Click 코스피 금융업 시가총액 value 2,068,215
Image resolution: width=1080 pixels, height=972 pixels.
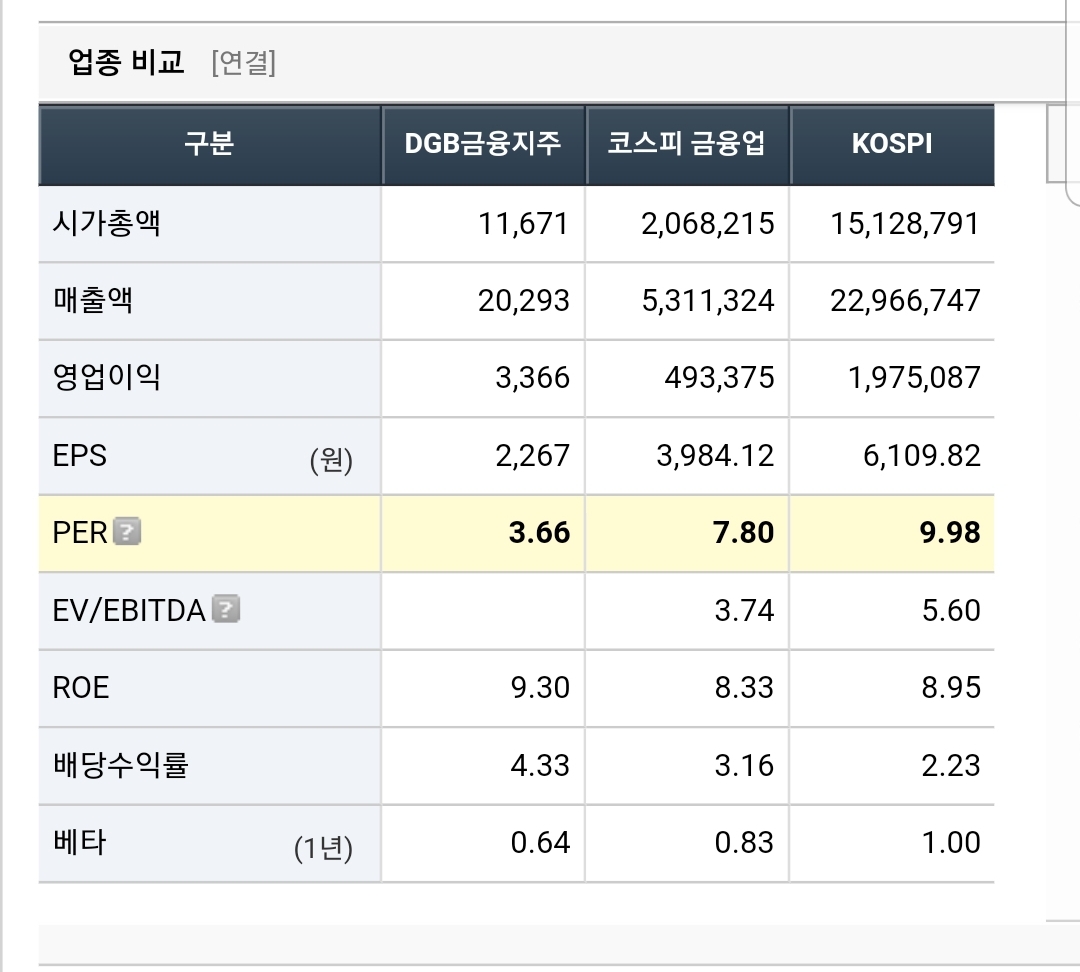[x=707, y=224]
